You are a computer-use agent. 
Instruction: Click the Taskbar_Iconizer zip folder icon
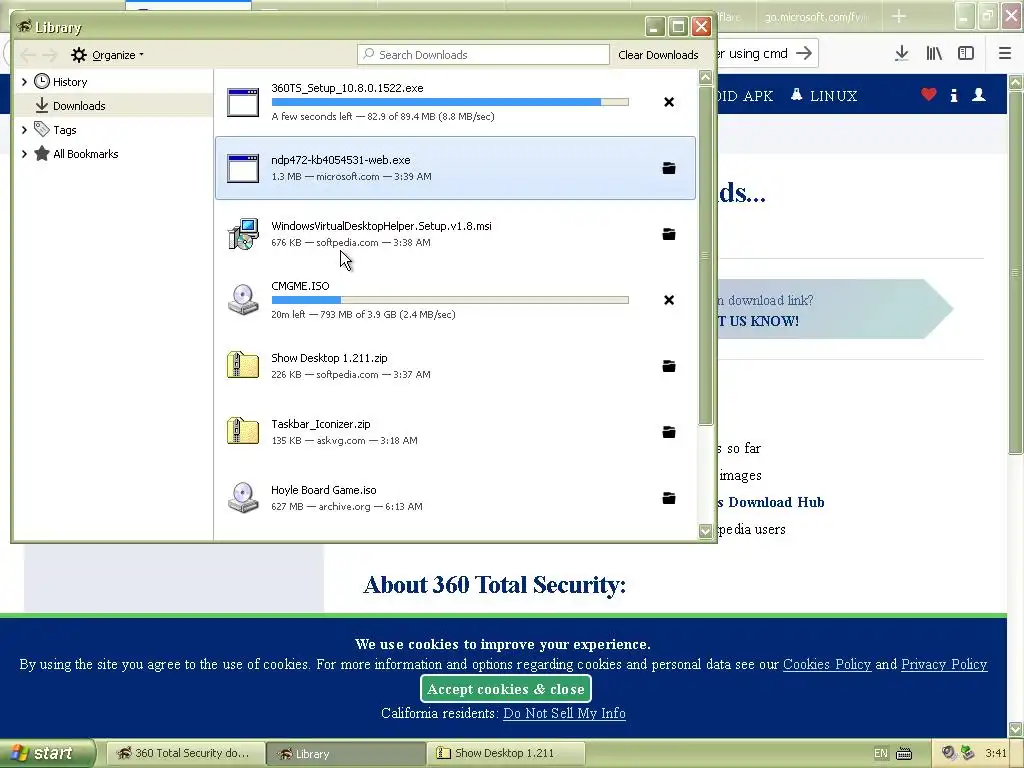(x=243, y=431)
